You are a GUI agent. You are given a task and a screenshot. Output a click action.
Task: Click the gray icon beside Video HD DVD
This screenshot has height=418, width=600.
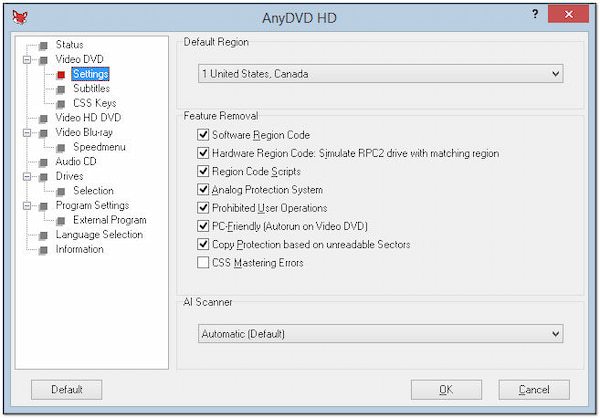click(43, 119)
